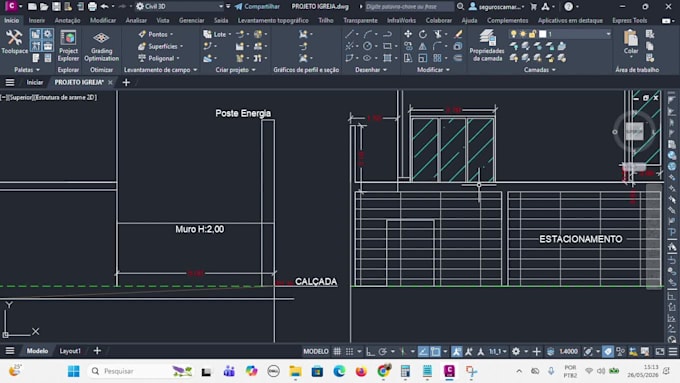Image resolution: width=680 pixels, height=383 pixels.
Task: Click the Save icon in quick access toolbar
Action: (x=56, y=7)
